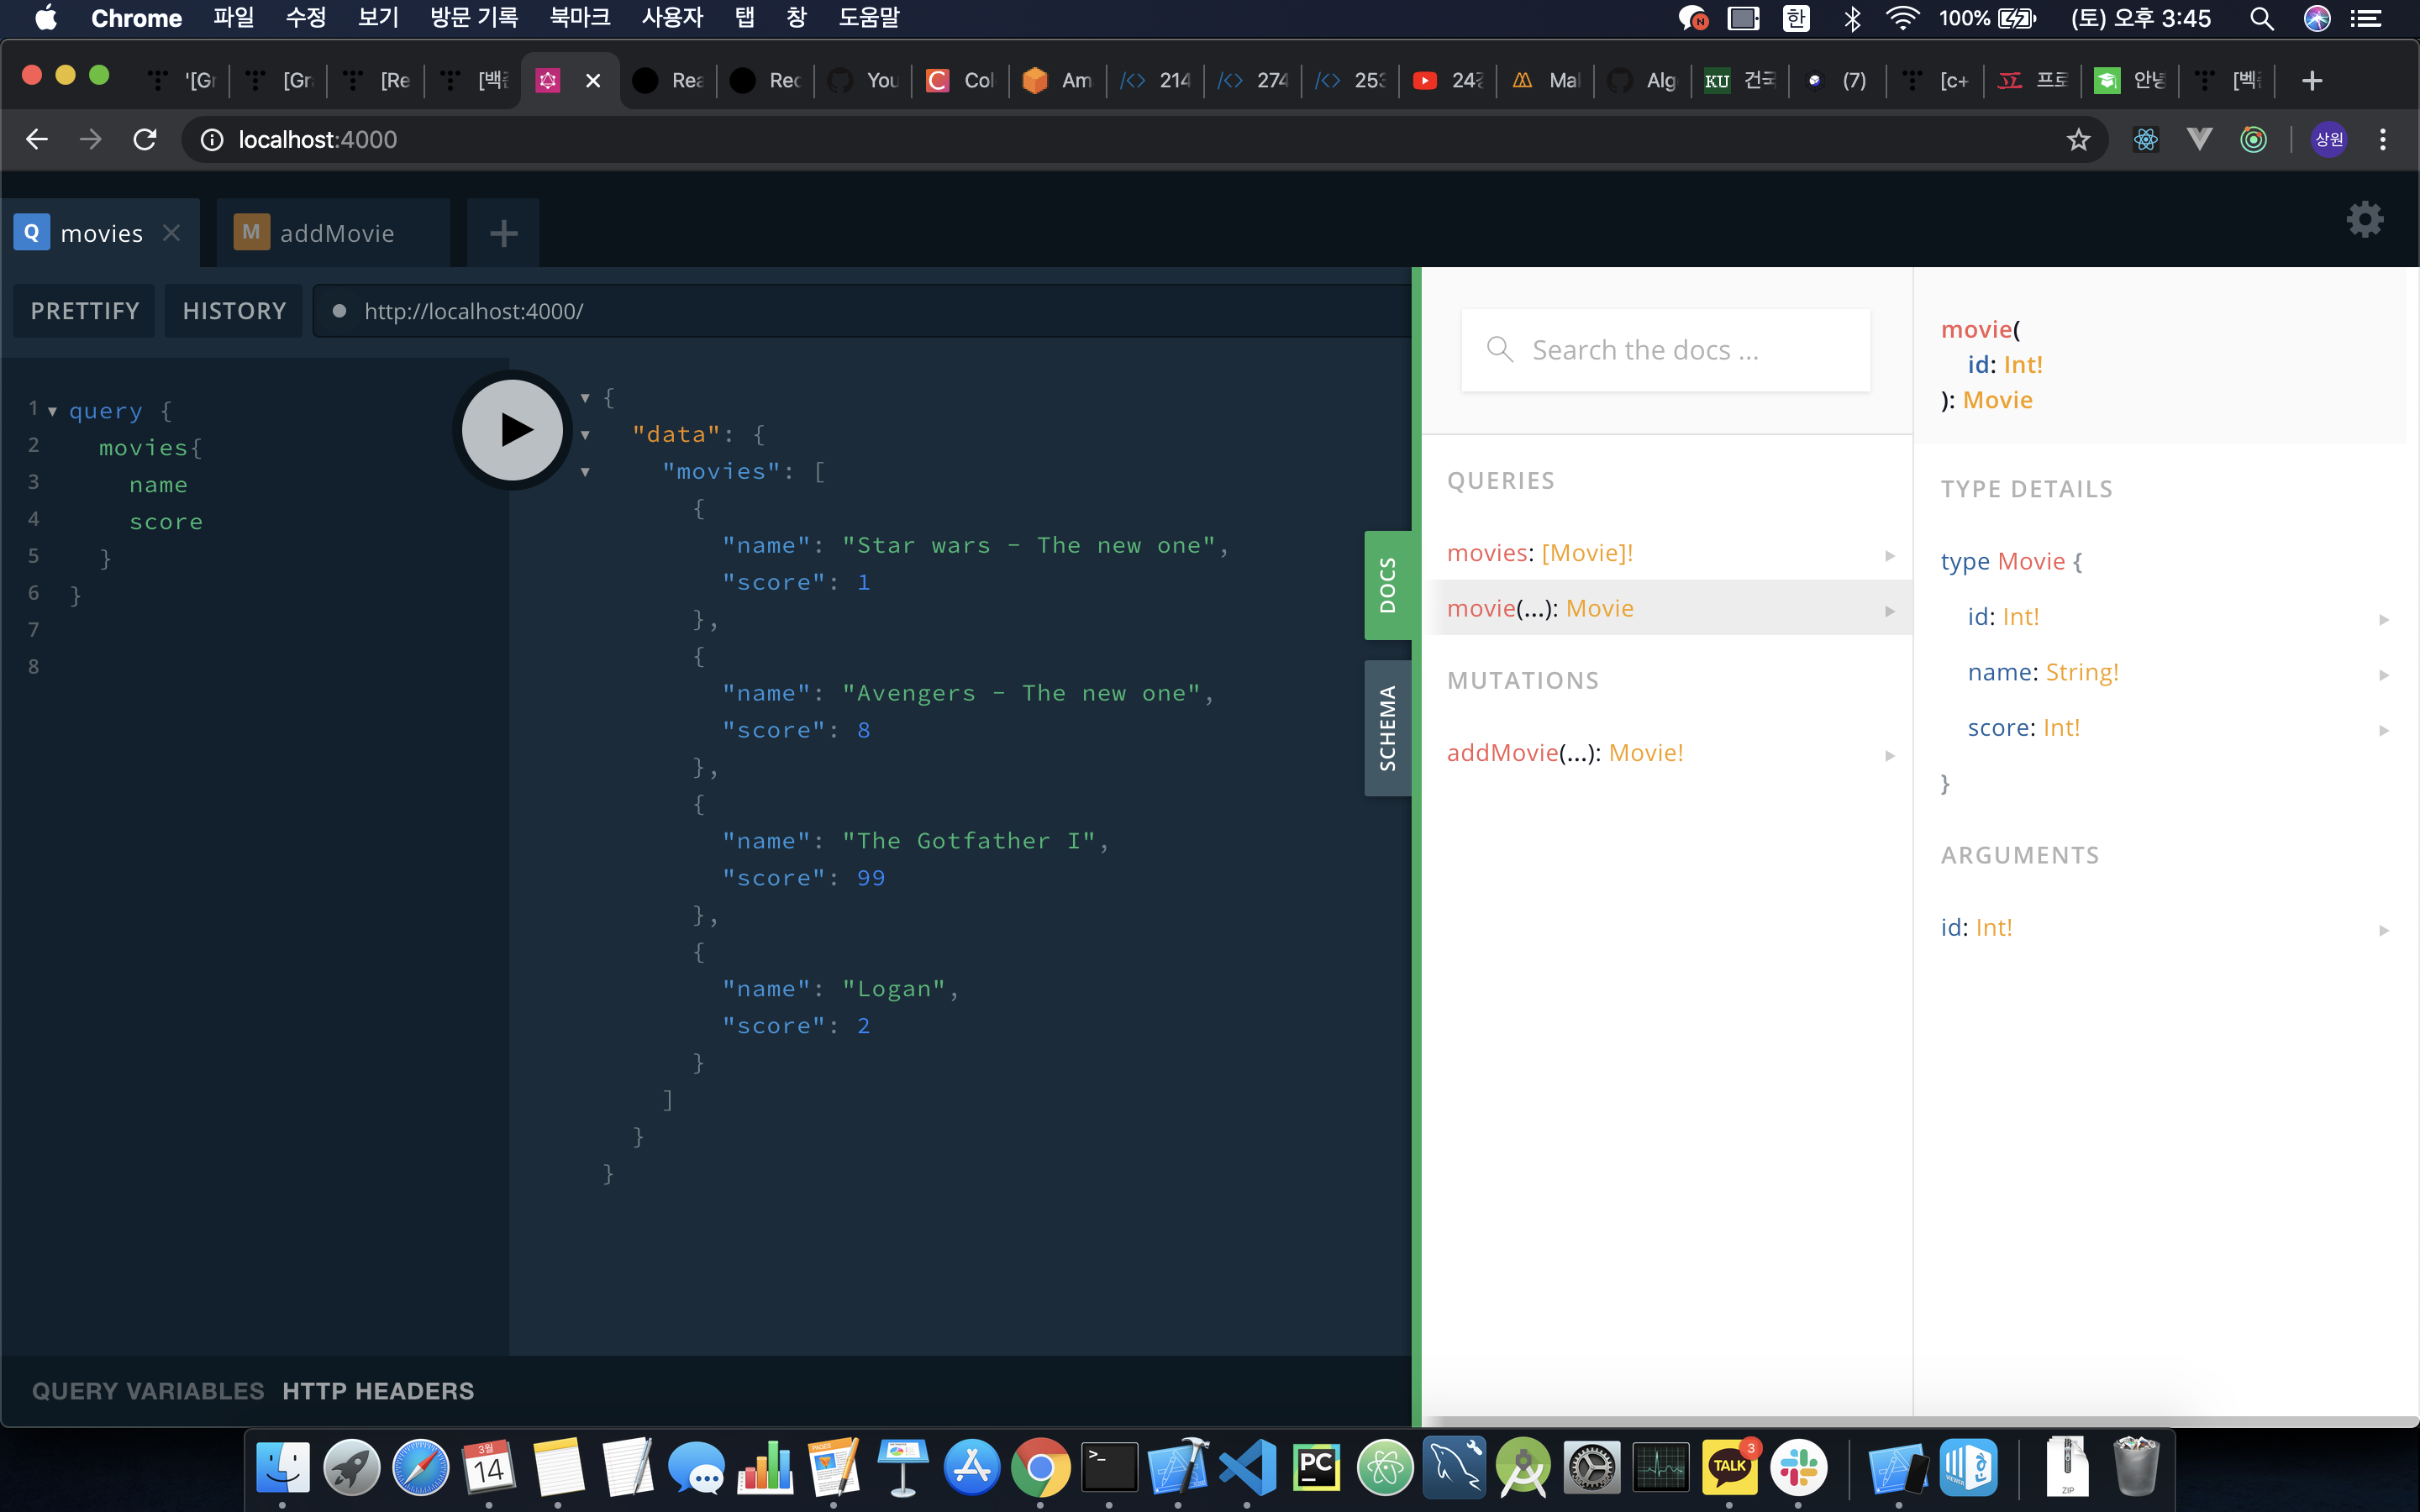2420x1512 pixels.
Task: Open the HISTORY panel
Action: coord(234,311)
